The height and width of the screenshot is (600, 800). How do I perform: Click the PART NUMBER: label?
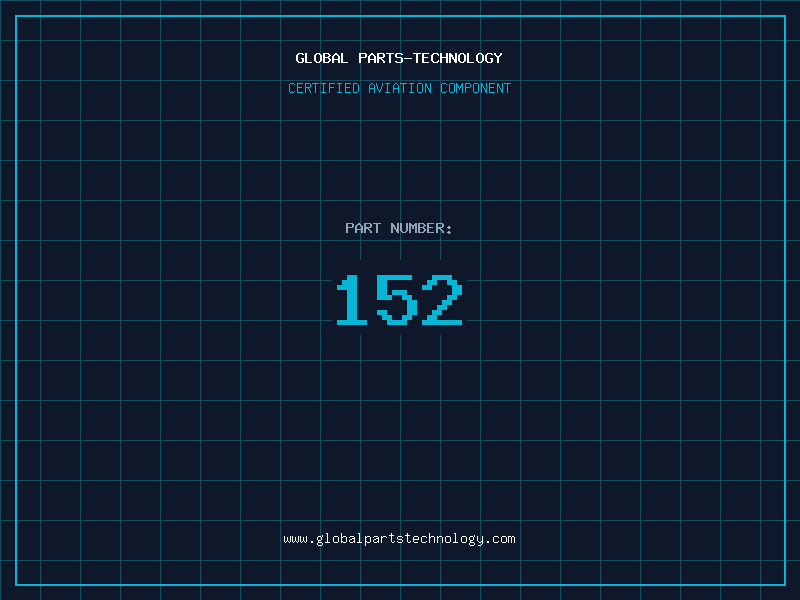click(399, 228)
